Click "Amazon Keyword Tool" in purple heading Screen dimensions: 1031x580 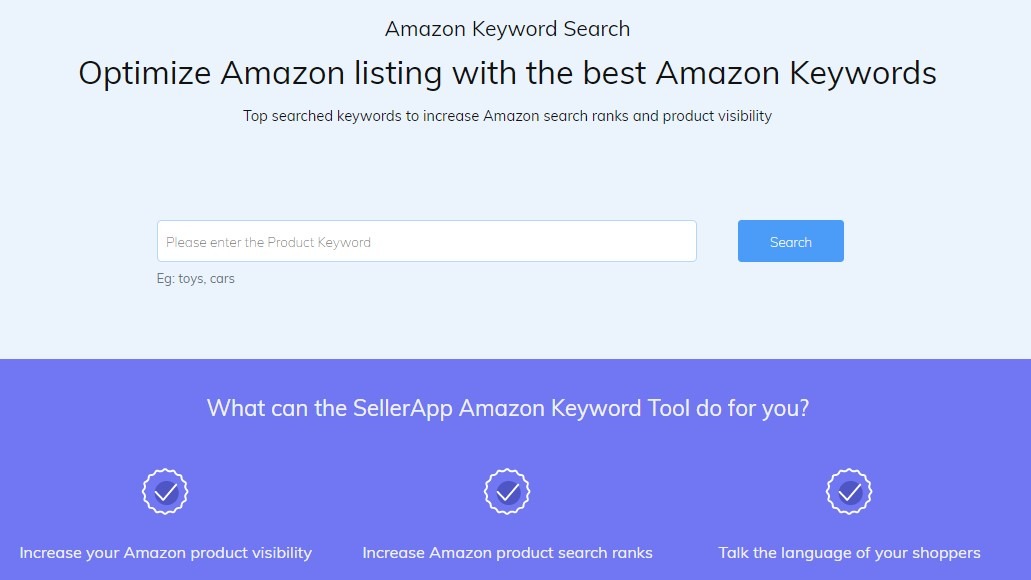coord(575,408)
